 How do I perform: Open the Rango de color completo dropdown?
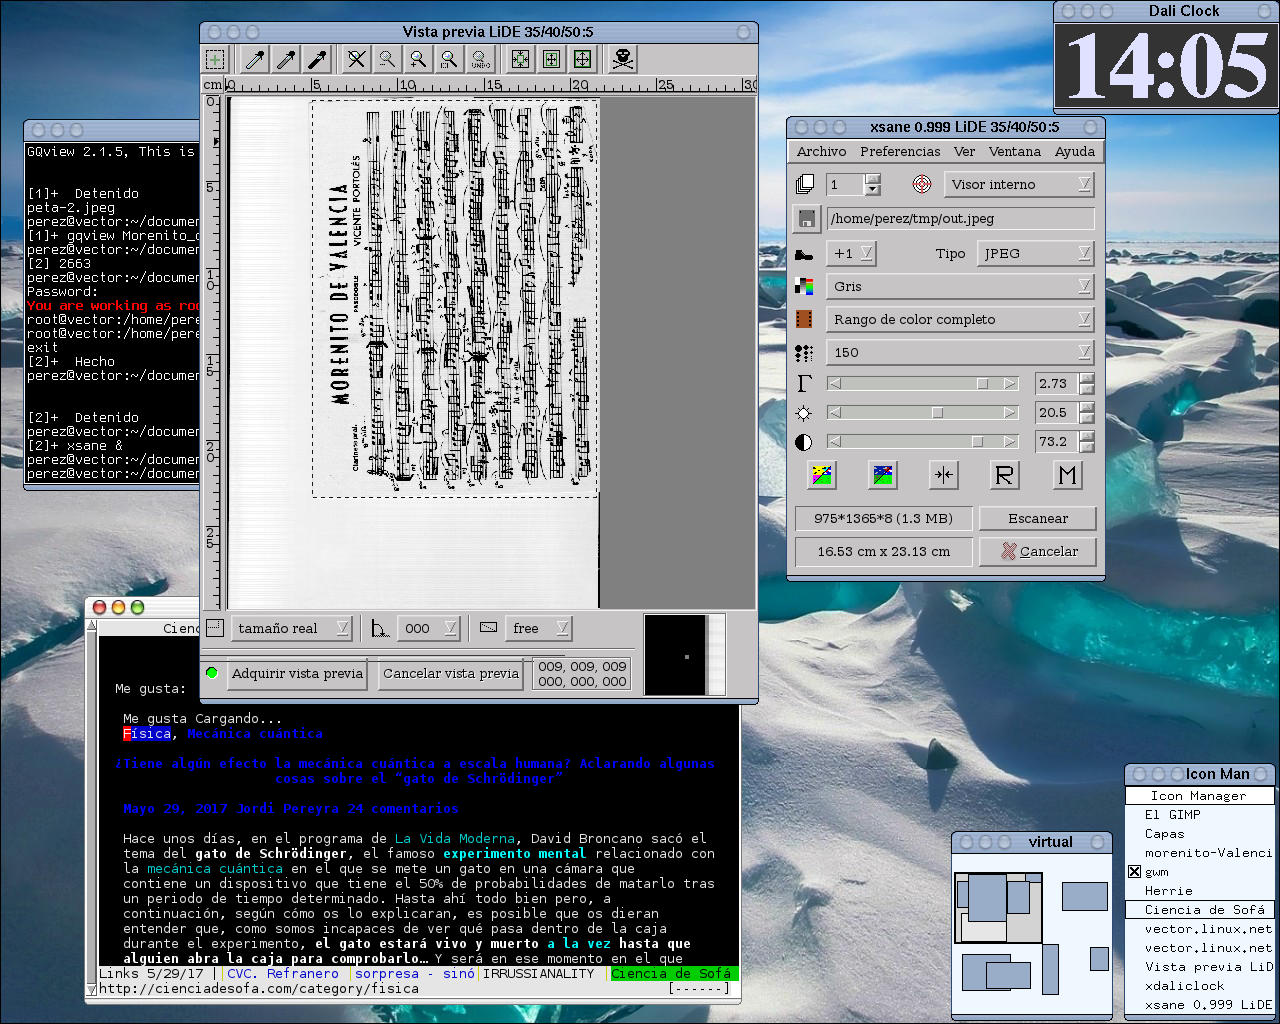coord(960,319)
